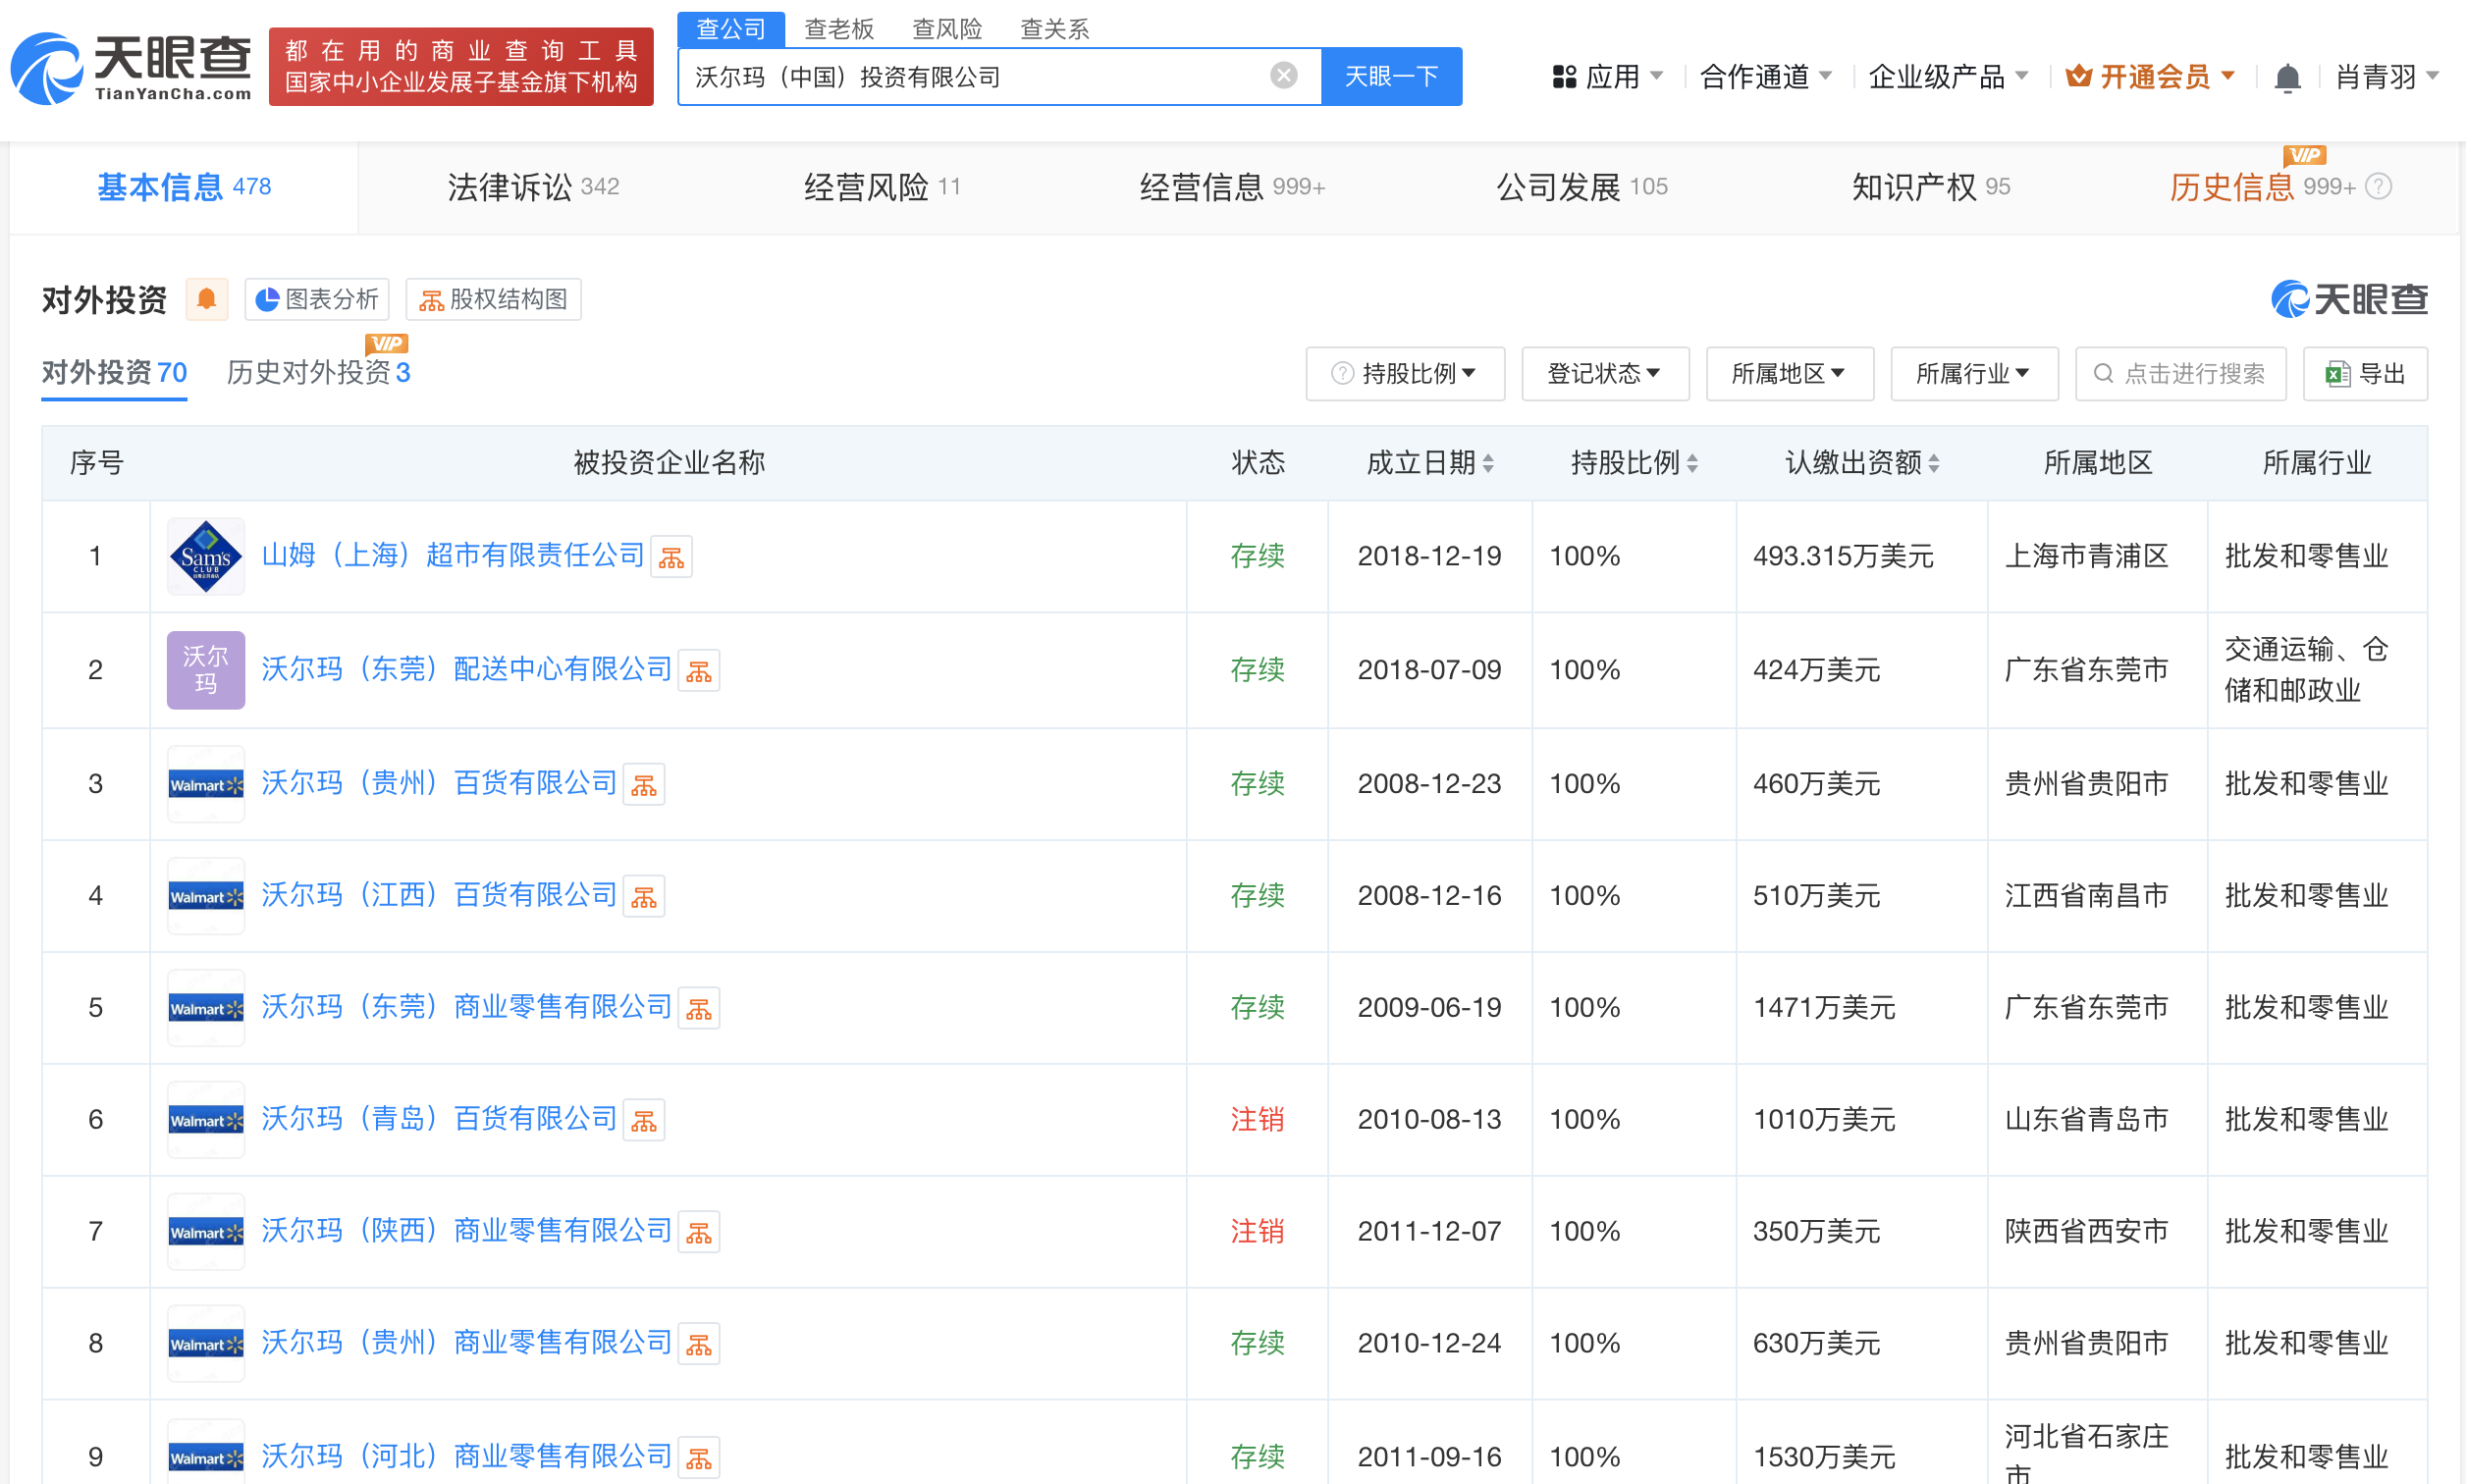Viewport: 2466px width, 1484px height.
Task: Open the 所属行业 filter dropdown
Action: pyautogui.click(x=1974, y=374)
